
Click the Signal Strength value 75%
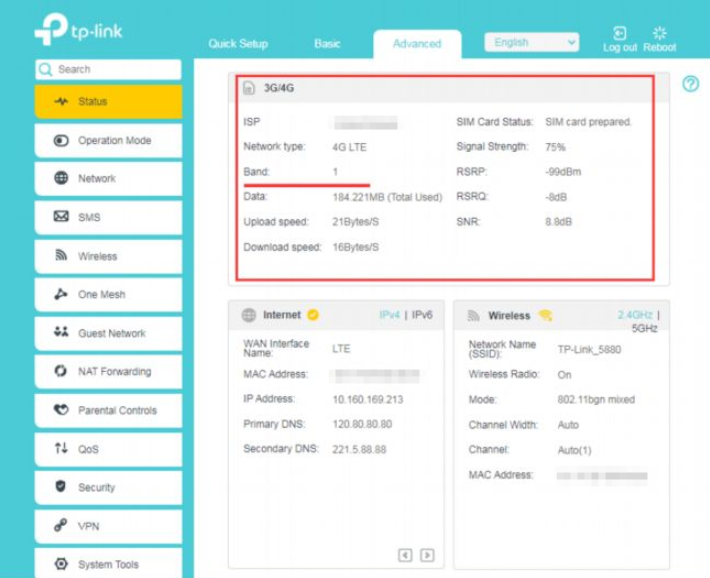point(555,147)
